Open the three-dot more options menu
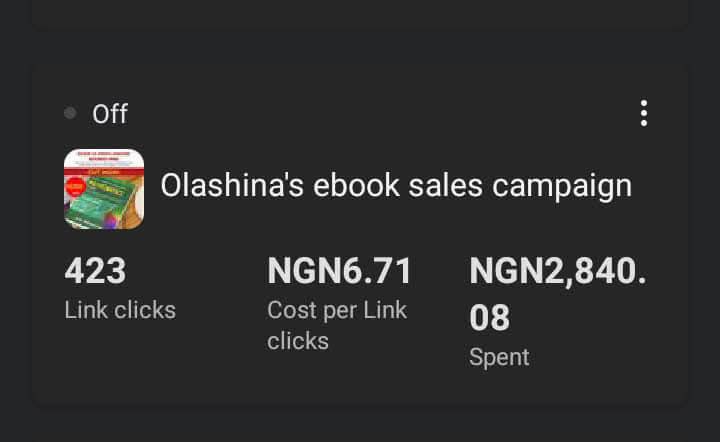 click(643, 113)
